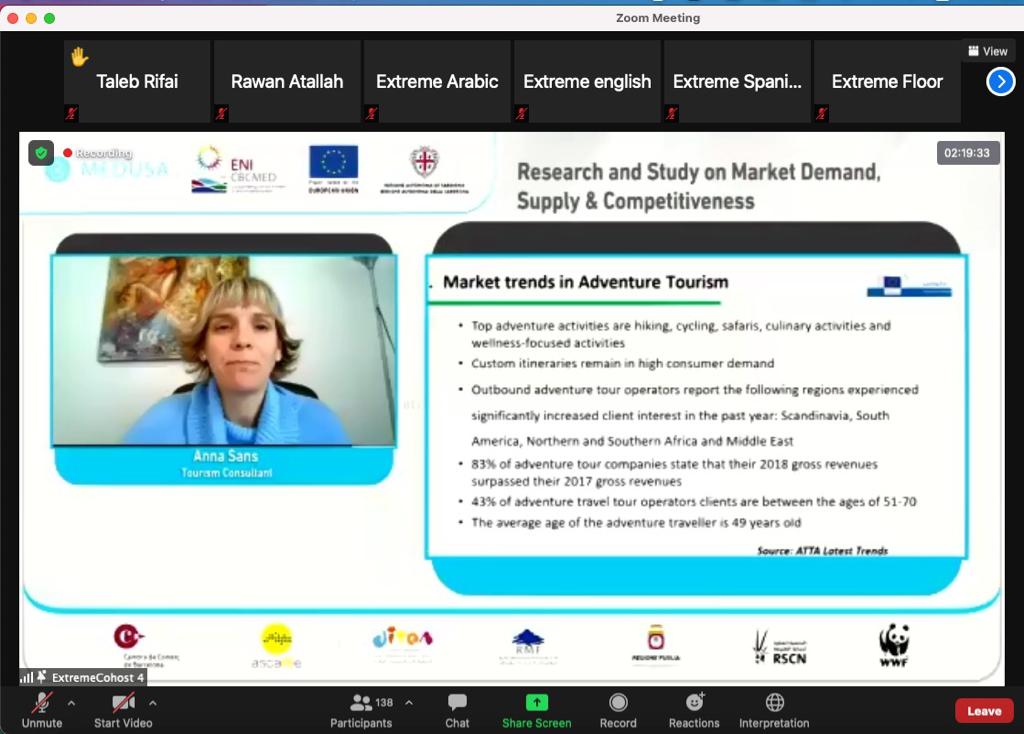Select Taleb Rifai participant tile
The width and height of the screenshot is (1024, 734).
(x=137, y=82)
